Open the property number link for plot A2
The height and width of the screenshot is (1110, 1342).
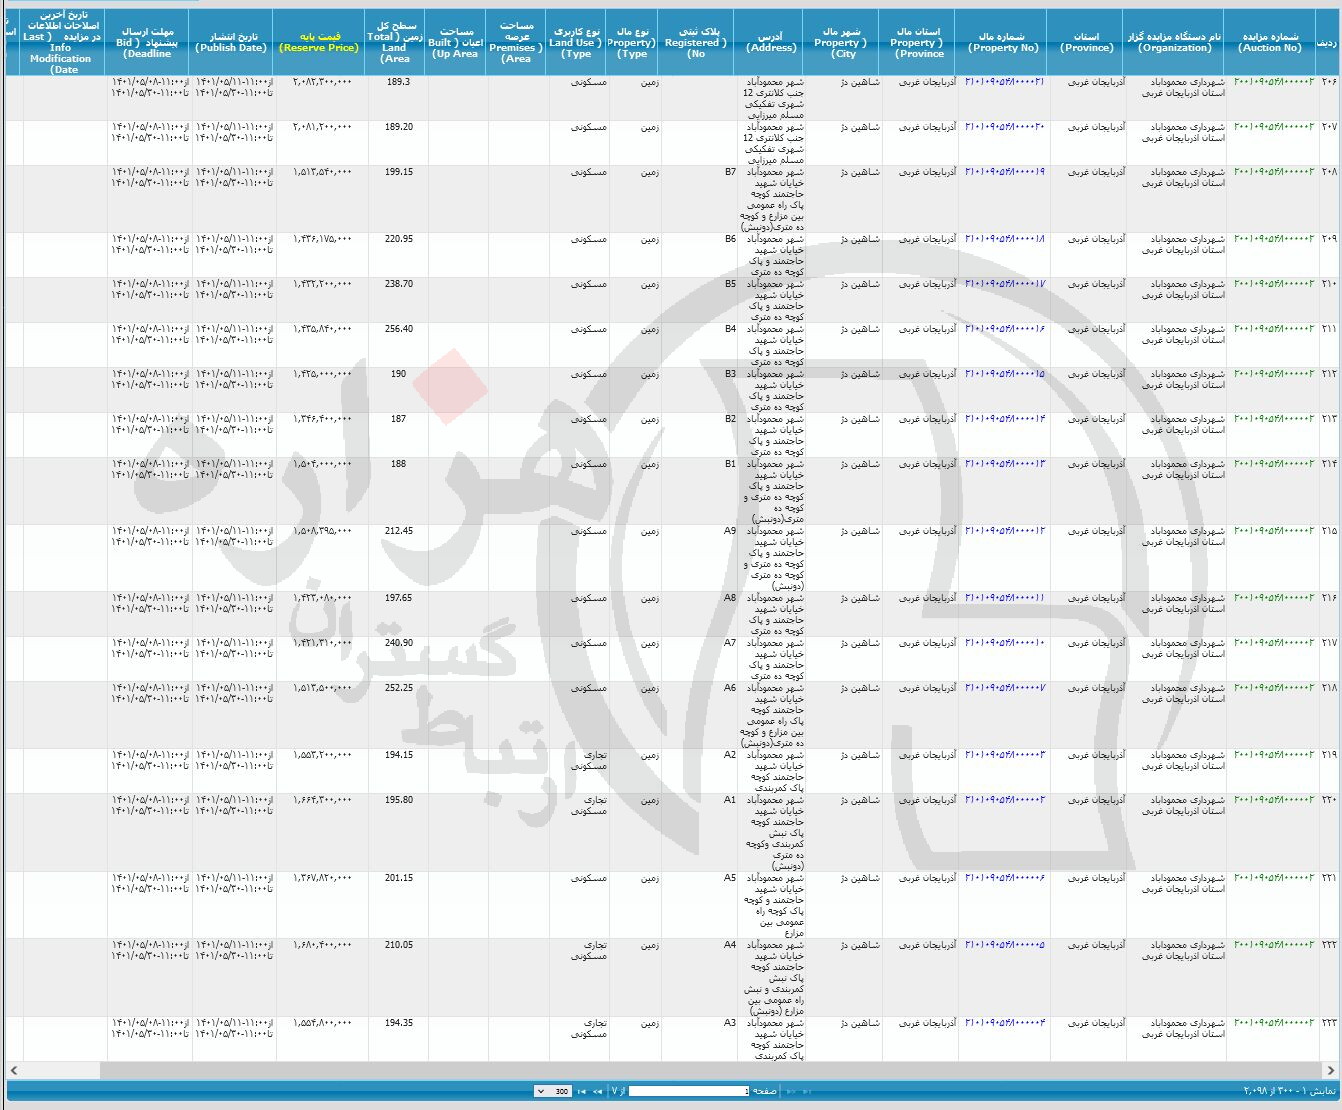(1004, 755)
